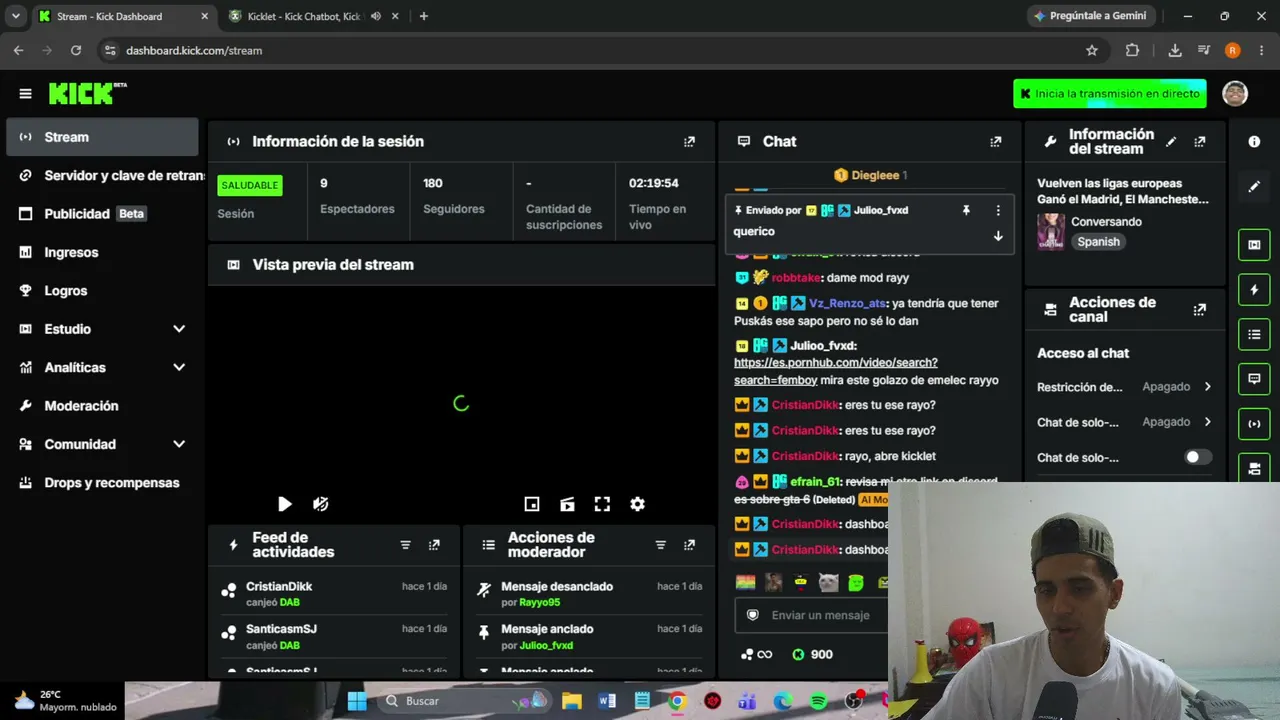1280x720 pixels.
Task: Click the clip icon under stream preview
Action: click(x=567, y=504)
